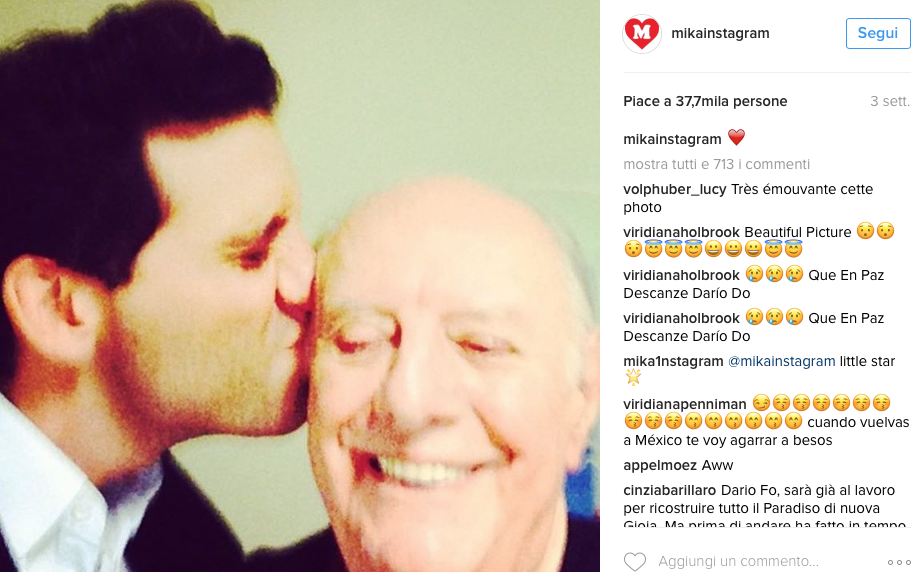
Task: Click the Aggiungi un commento input field
Action: (x=738, y=561)
